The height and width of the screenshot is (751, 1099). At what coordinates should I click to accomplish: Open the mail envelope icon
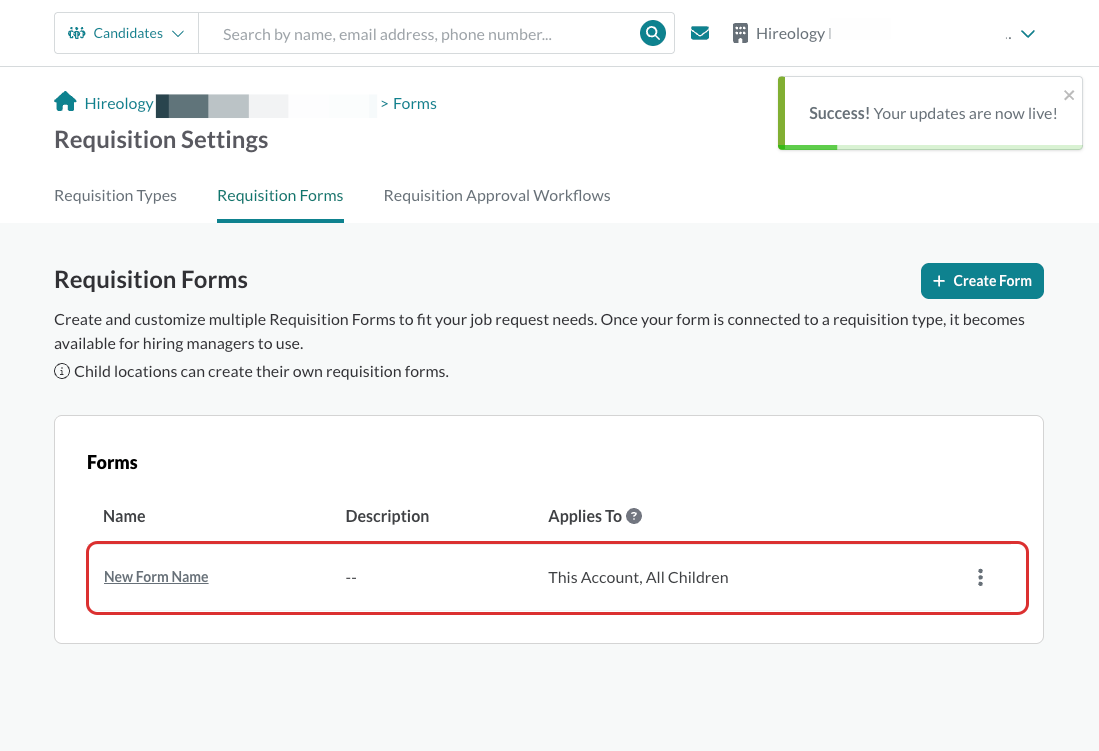[x=699, y=33]
